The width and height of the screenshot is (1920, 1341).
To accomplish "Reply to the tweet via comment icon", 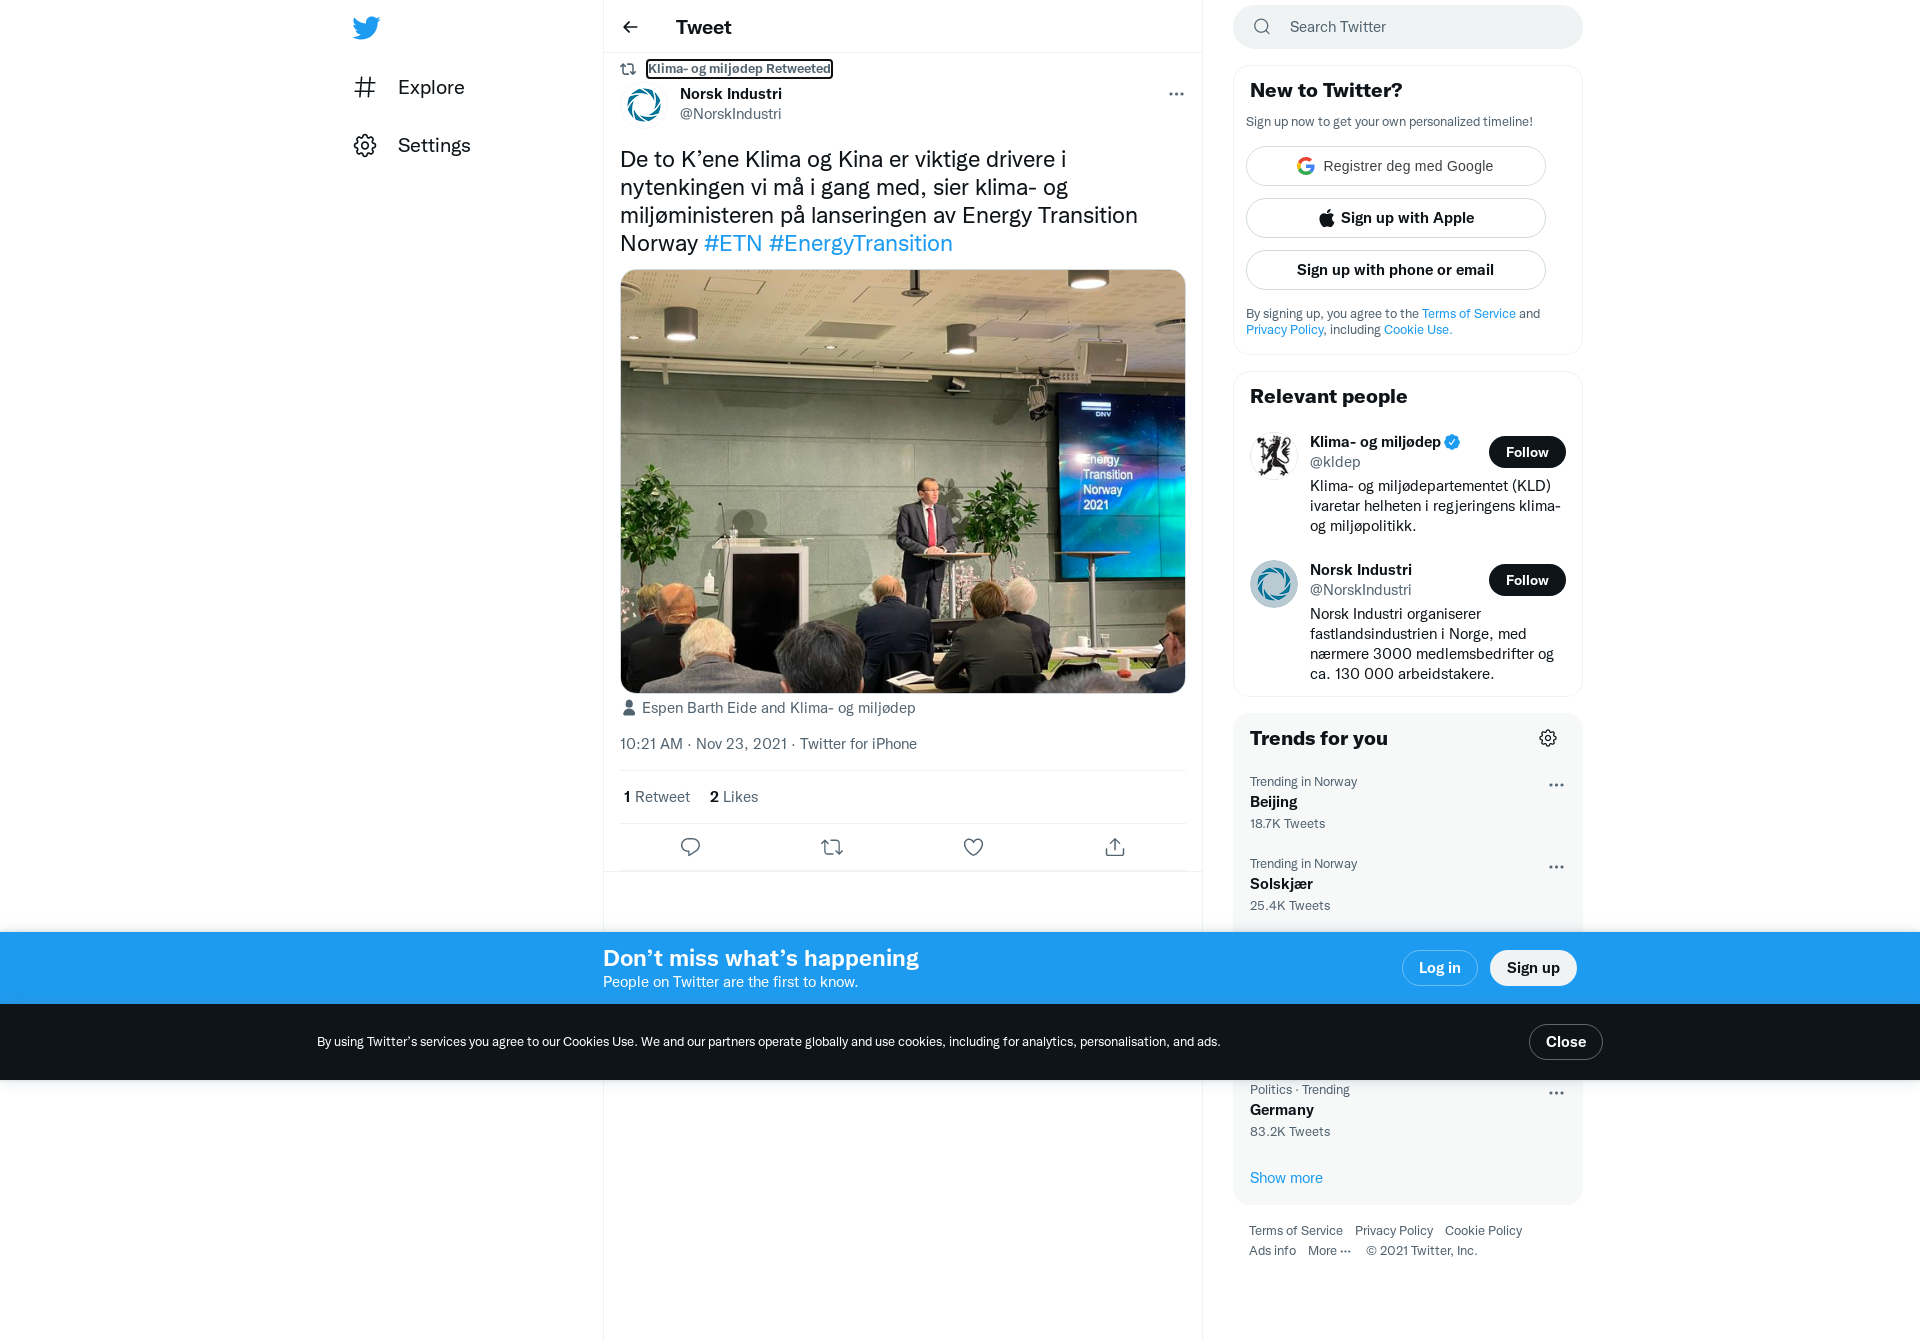I will [x=690, y=847].
